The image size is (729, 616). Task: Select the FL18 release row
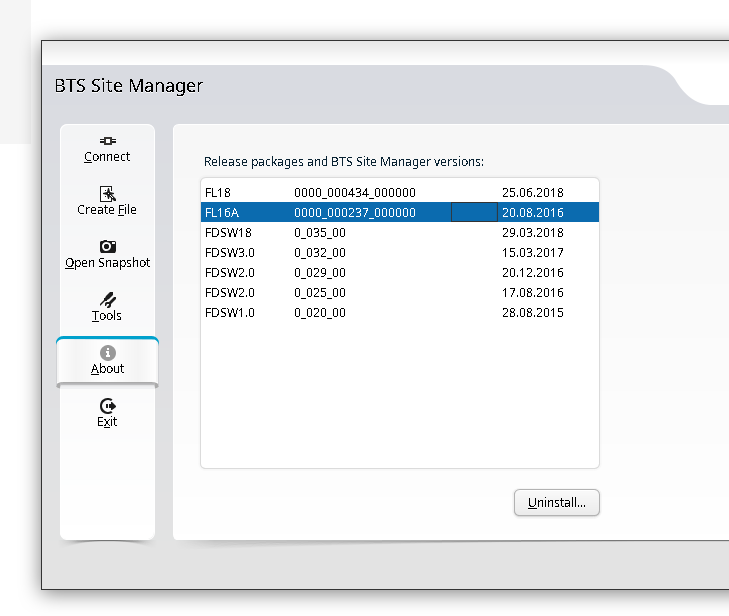coord(400,192)
